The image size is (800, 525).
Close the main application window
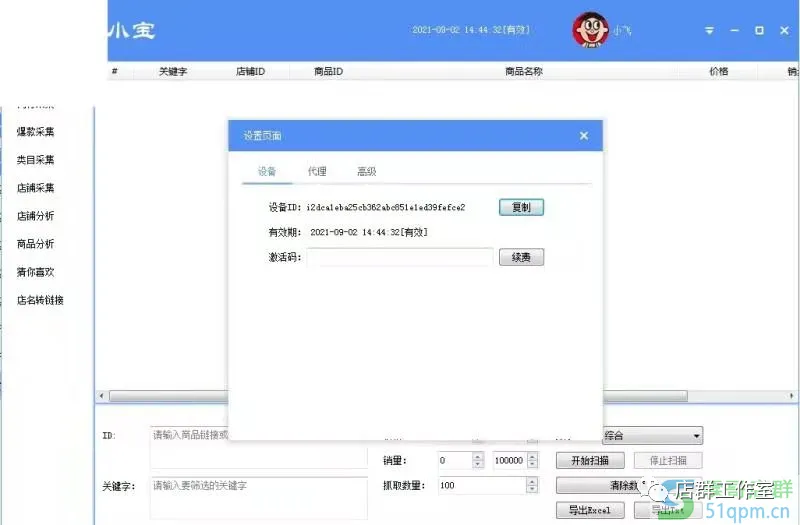tap(785, 31)
